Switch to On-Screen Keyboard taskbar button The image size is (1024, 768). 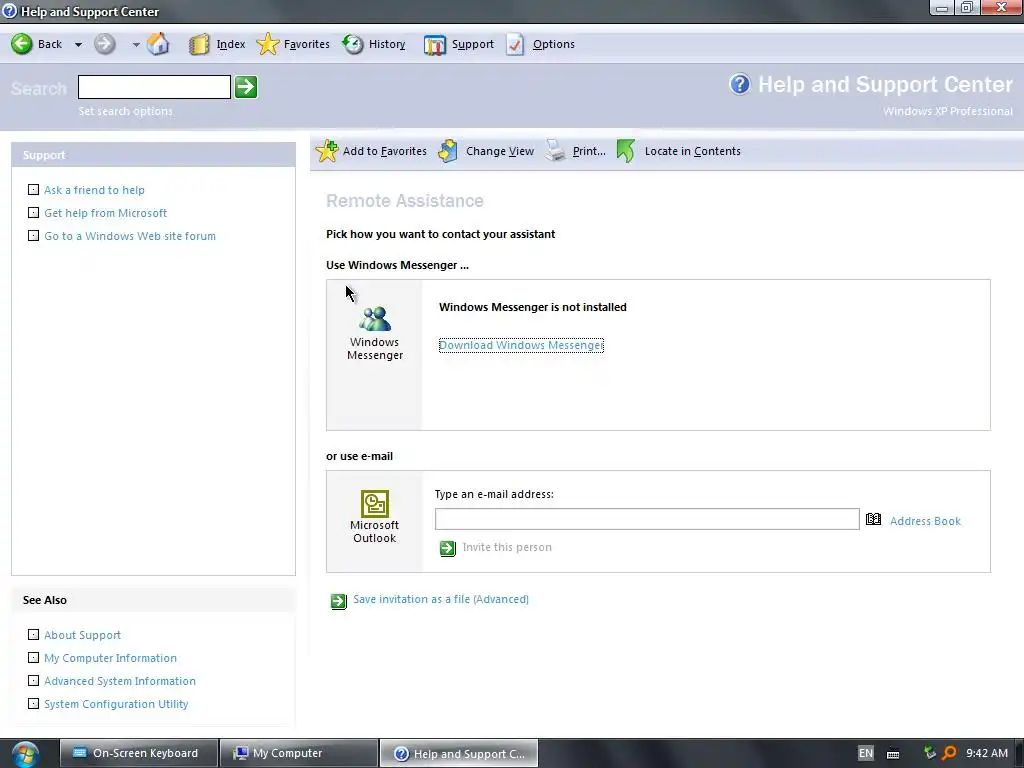pyautogui.click(x=138, y=753)
